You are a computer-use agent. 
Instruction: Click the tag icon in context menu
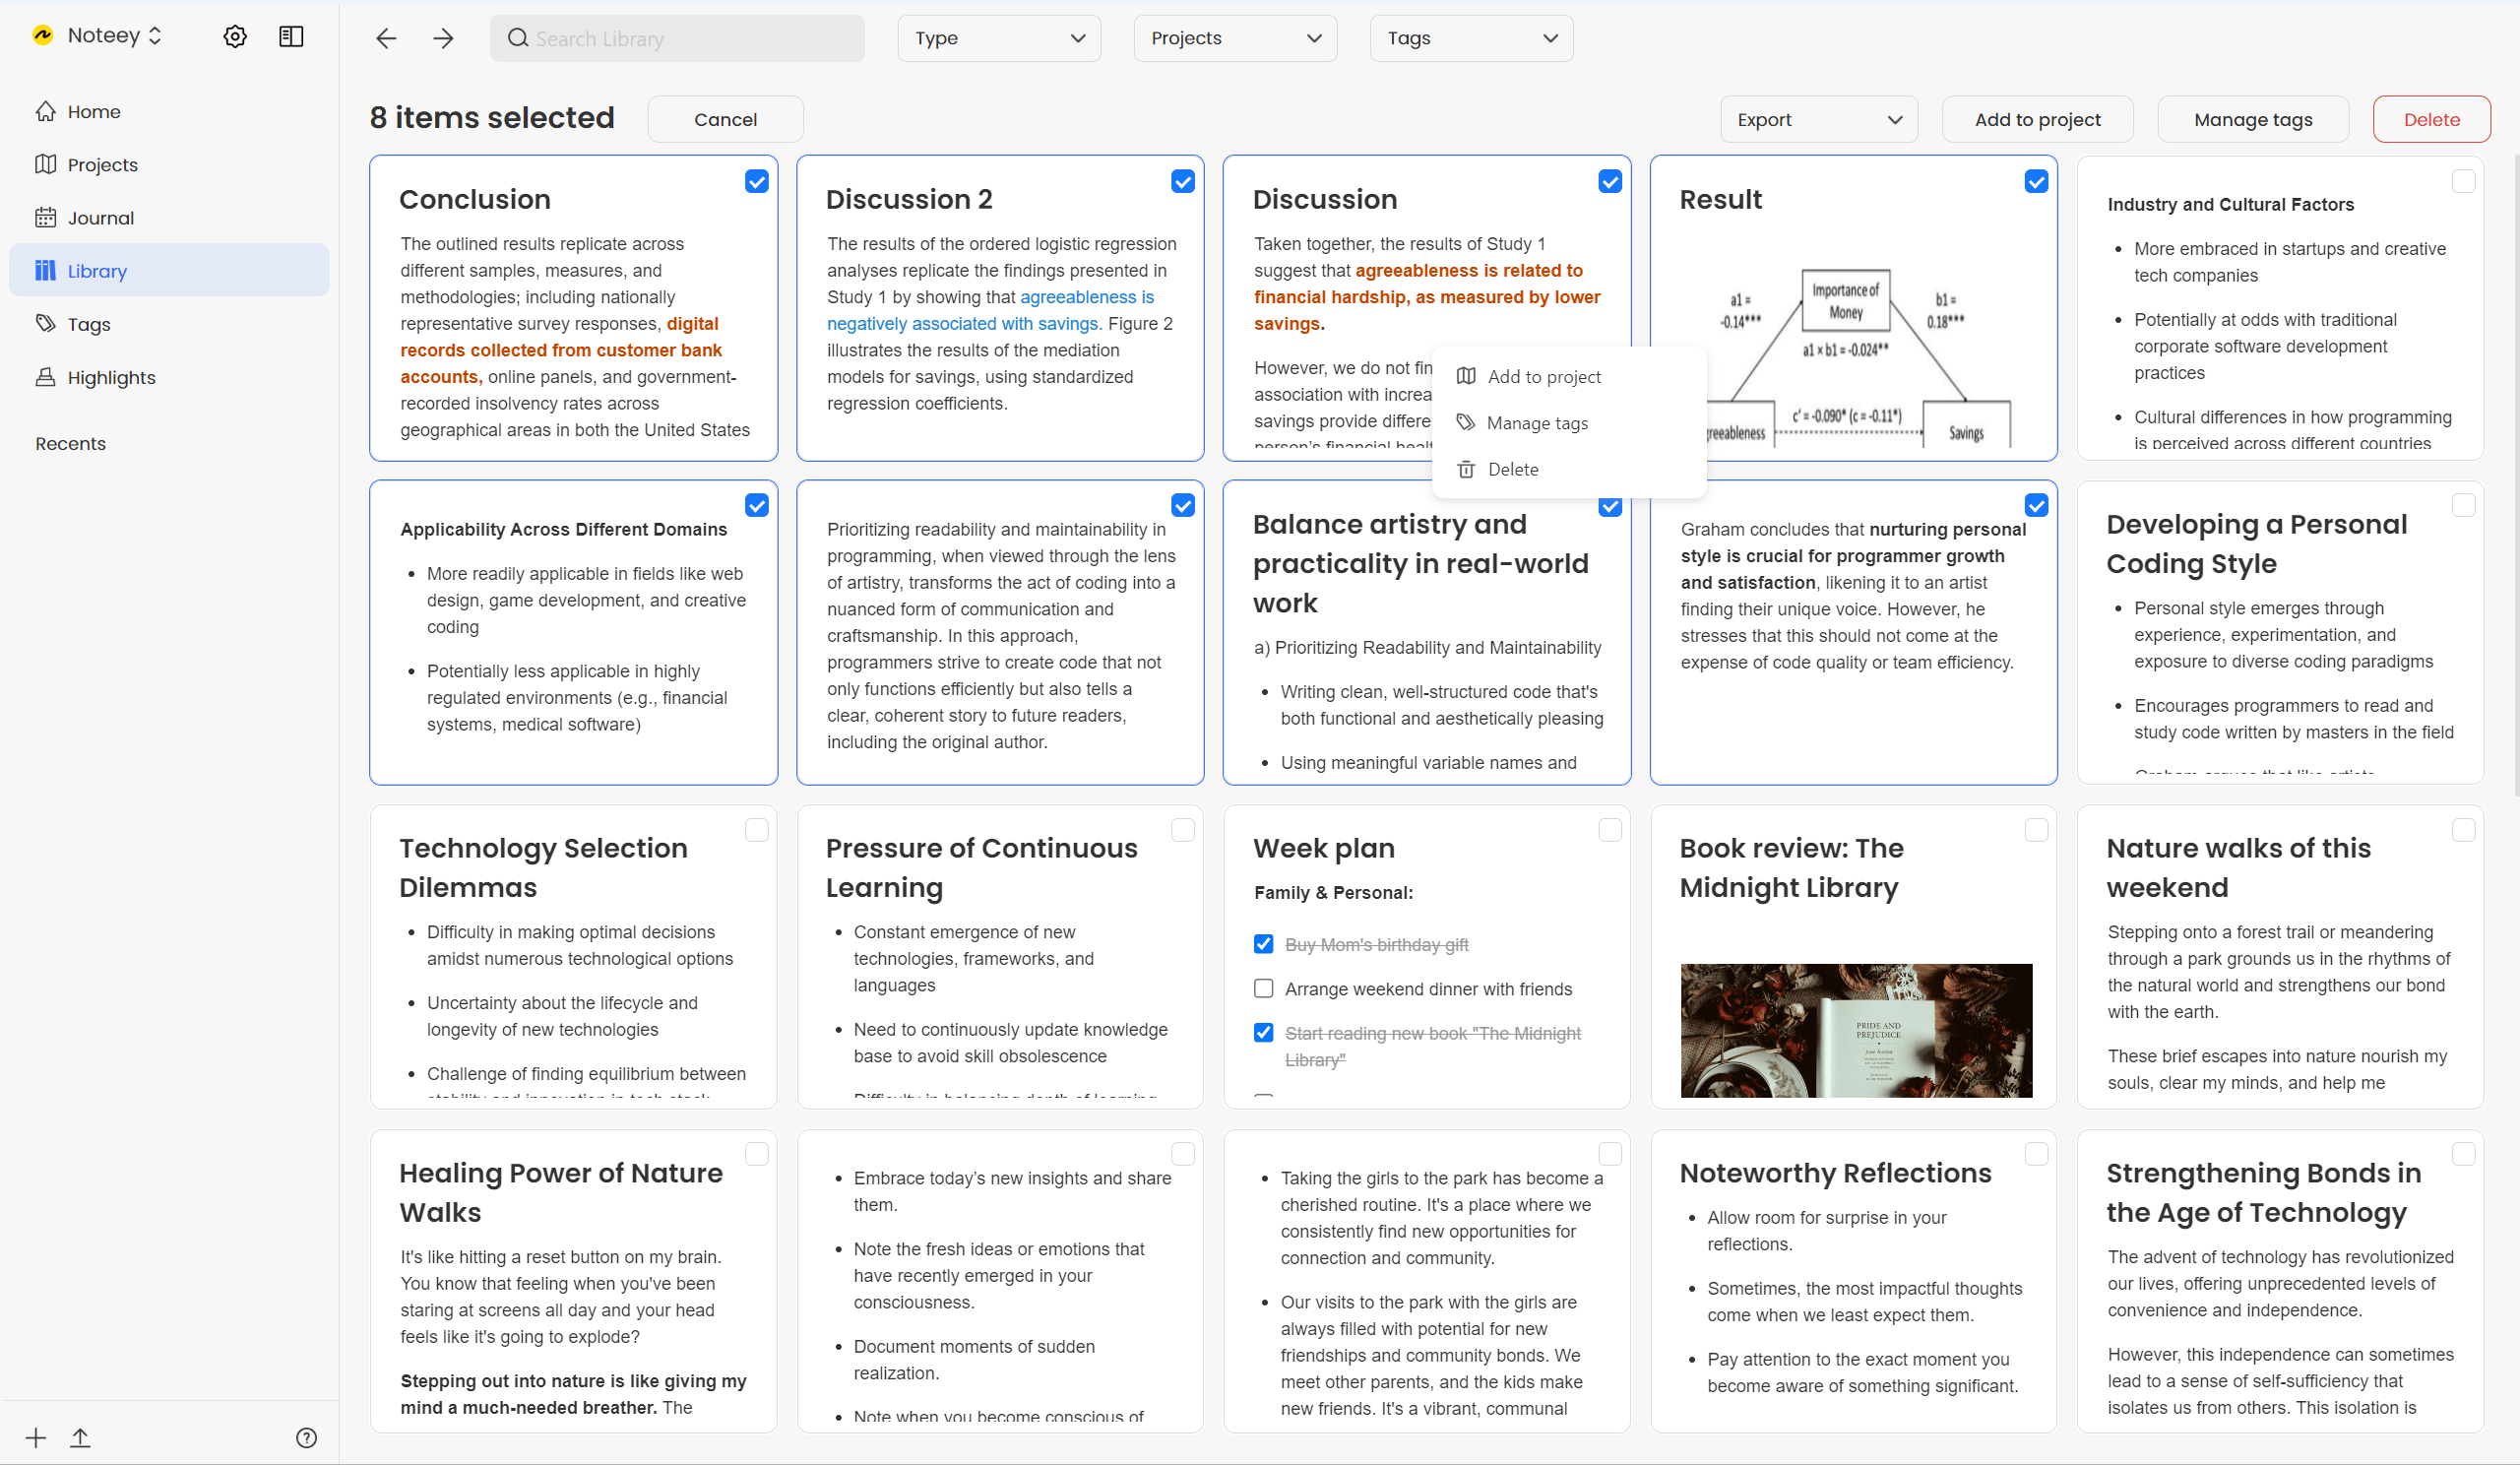(x=1466, y=422)
